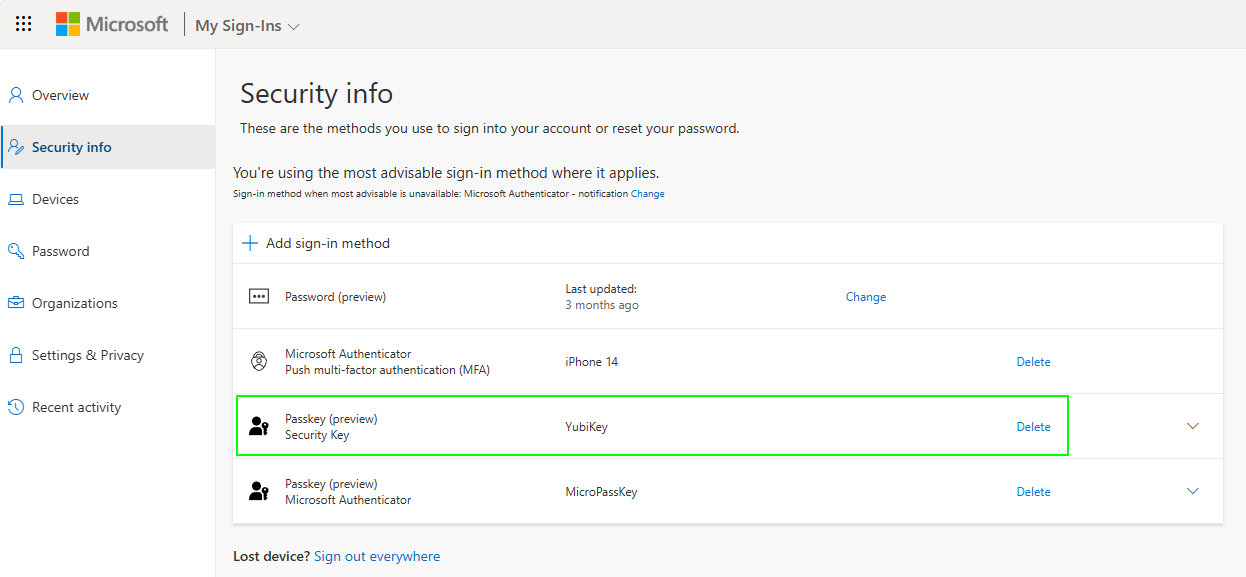Open Devices in the sidebar
The width and height of the screenshot is (1246, 577).
(108, 199)
